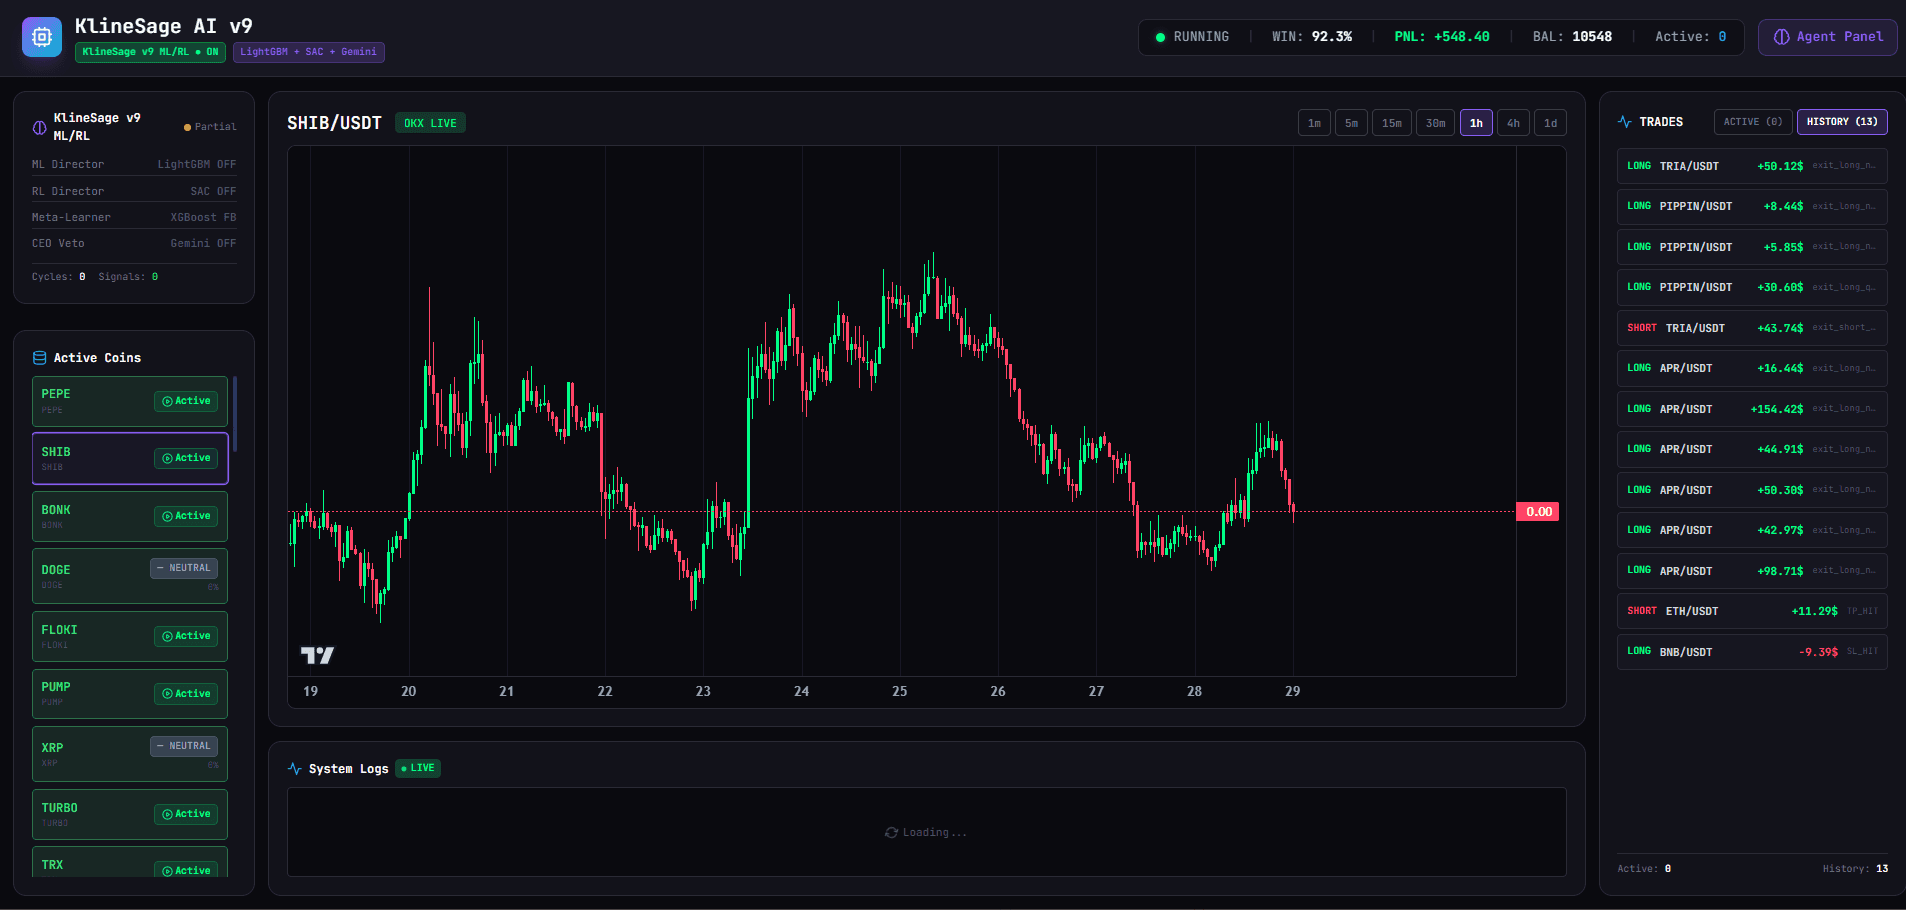Select BONK from the Active Coins list

(x=110, y=516)
